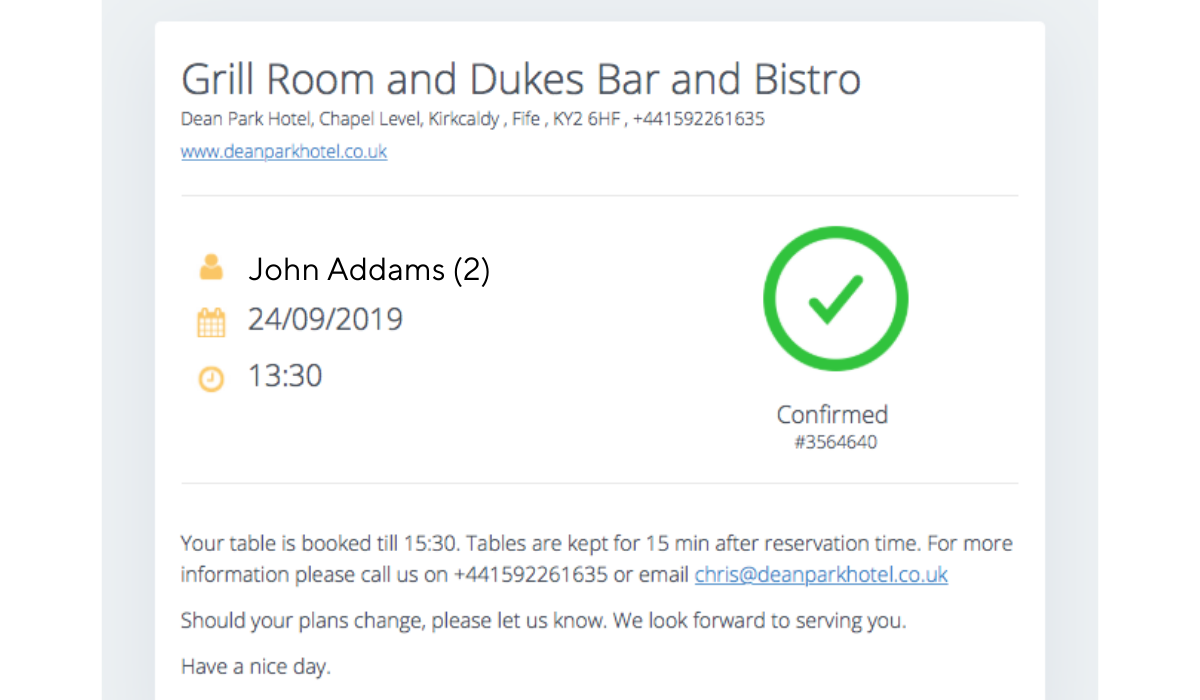The height and width of the screenshot is (700, 1200).
Task: Click the clock time icon
Action: [211, 379]
